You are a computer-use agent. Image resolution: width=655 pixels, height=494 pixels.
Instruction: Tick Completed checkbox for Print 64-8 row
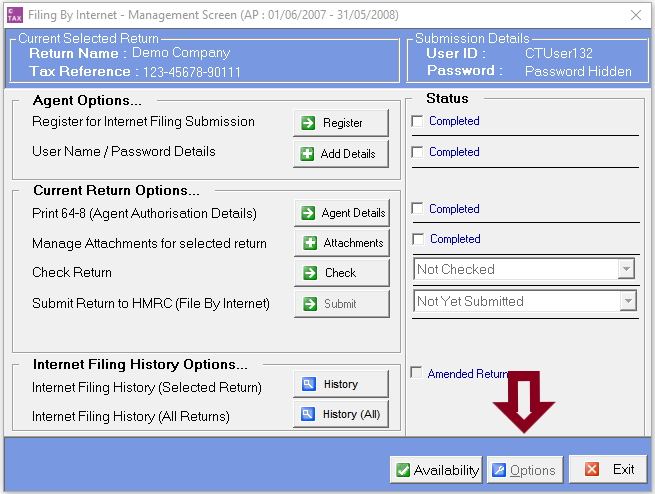pyautogui.click(x=417, y=208)
